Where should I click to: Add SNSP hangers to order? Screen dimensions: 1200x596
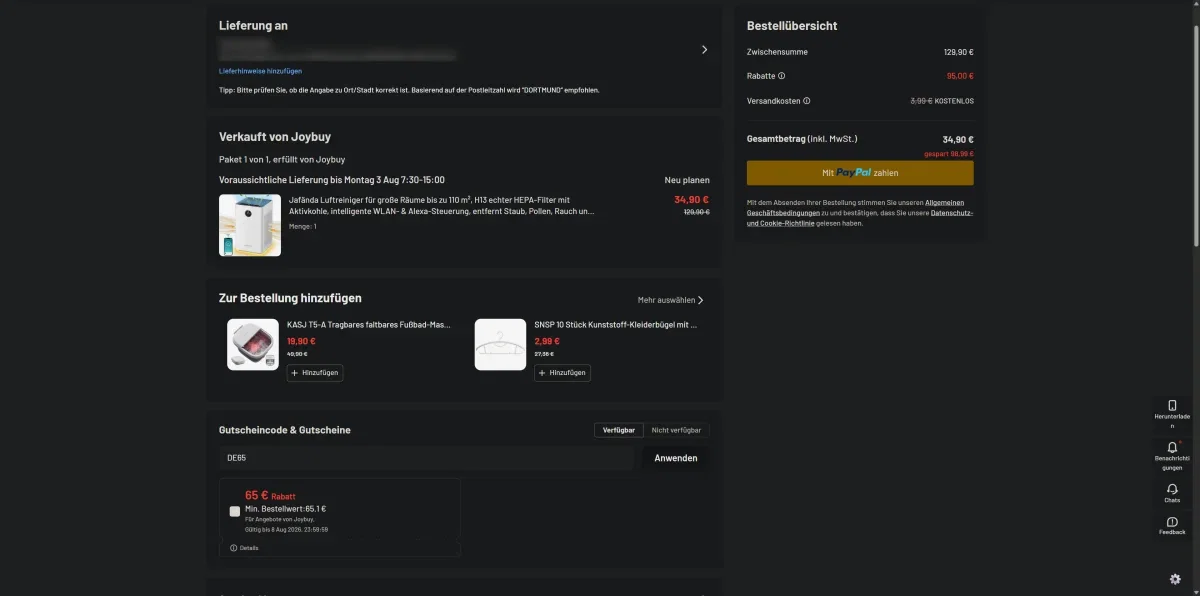pyautogui.click(x=562, y=373)
